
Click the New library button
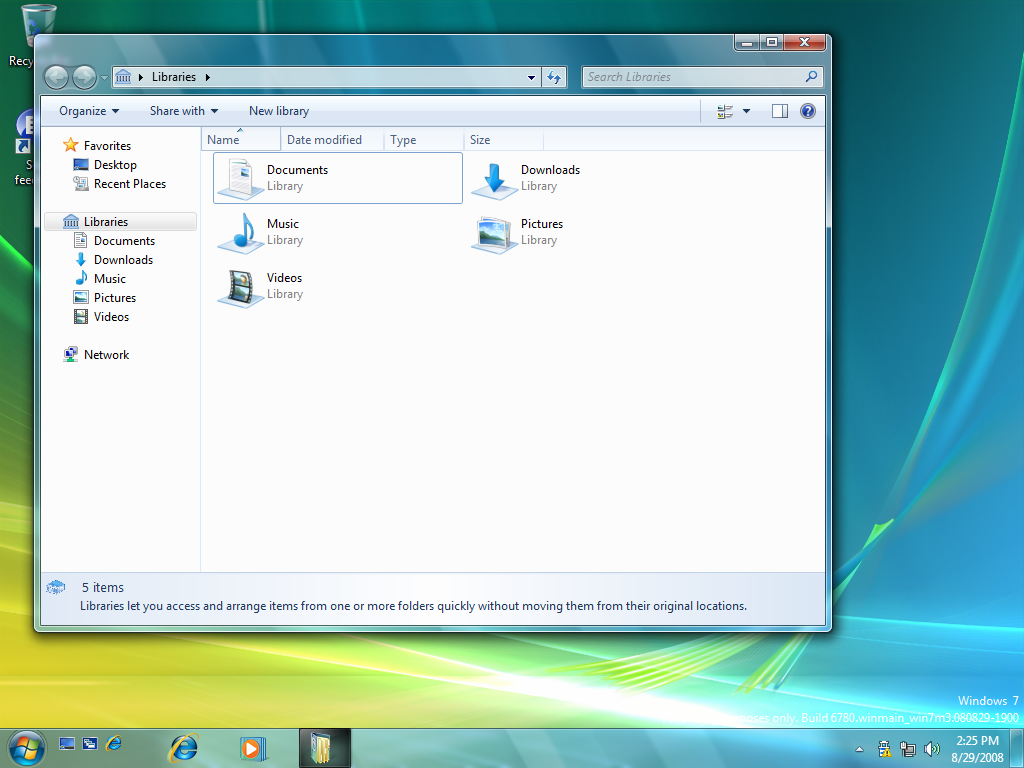coord(278,111)
